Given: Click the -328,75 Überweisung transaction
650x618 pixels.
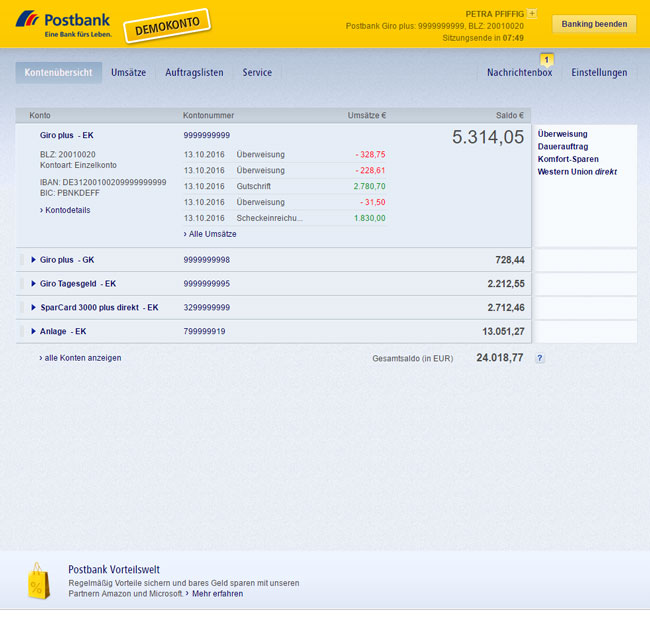Looking at the screenshot, I should [x=284, y=155].
